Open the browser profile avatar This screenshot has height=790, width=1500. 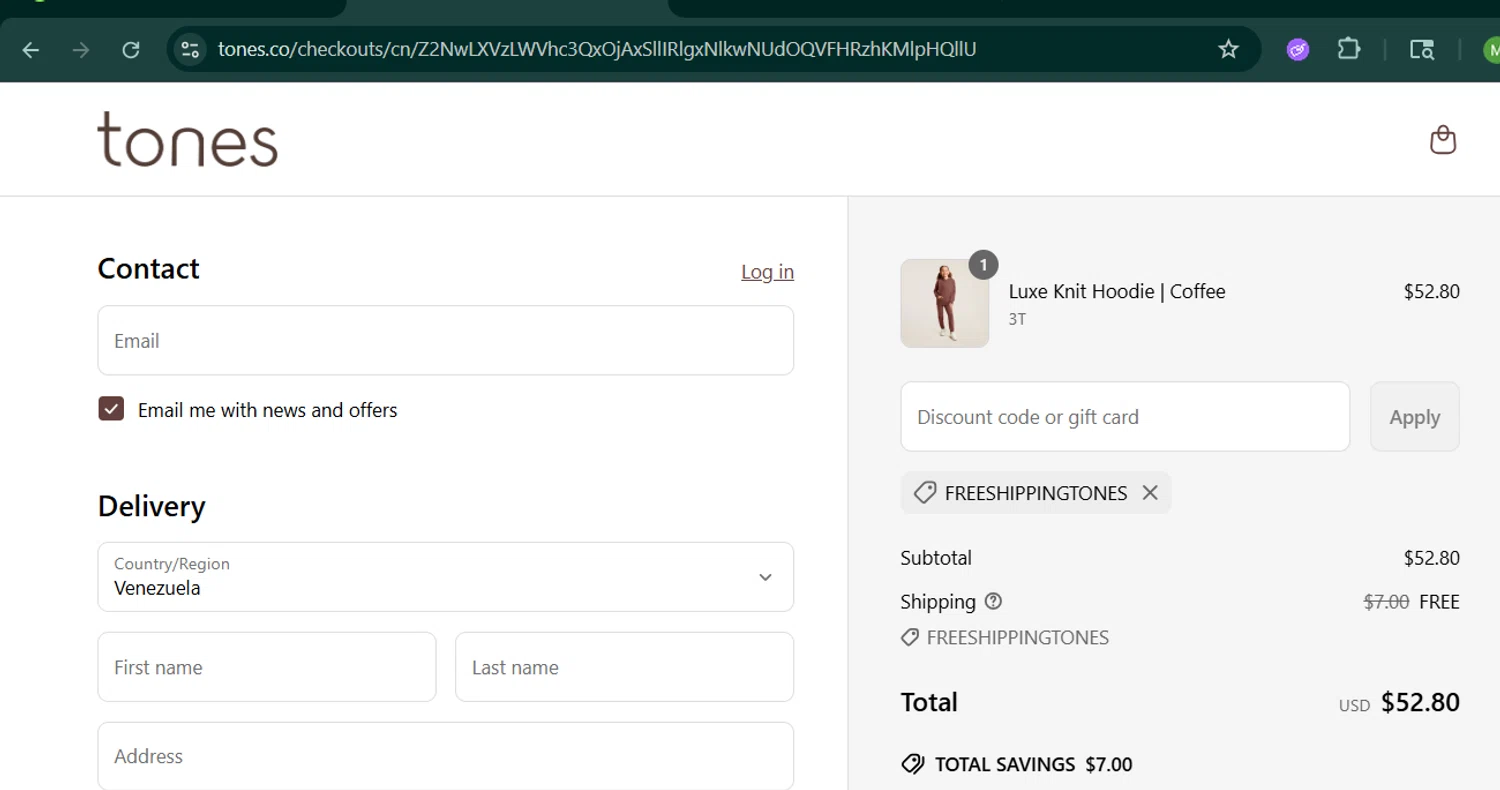[x=1492, y=49]
